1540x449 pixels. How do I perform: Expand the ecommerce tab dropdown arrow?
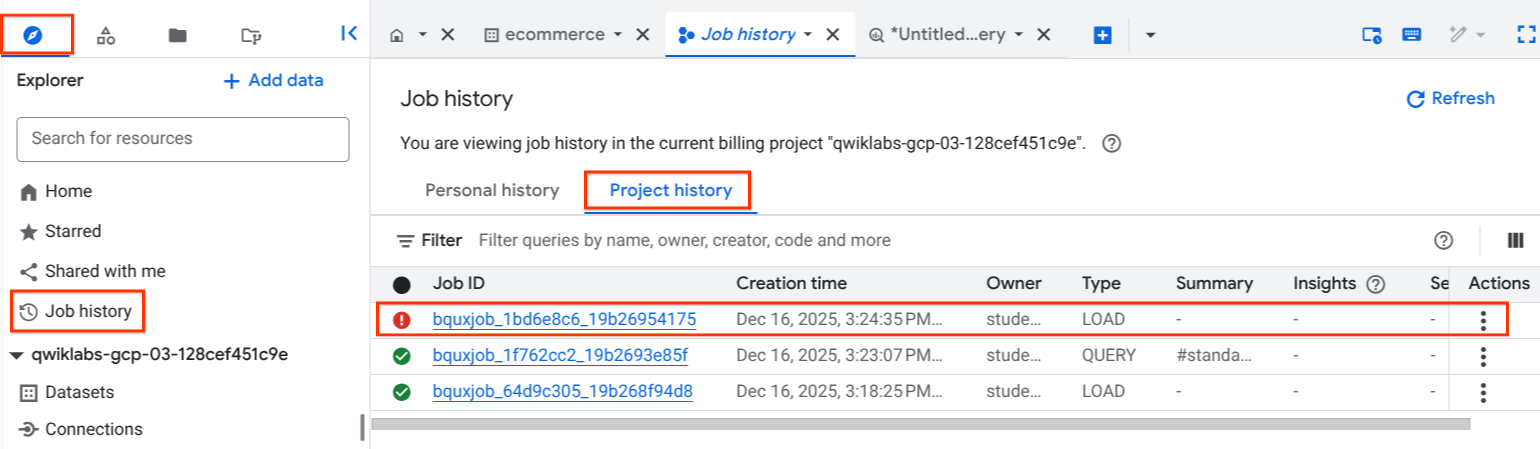click(x=620, y=35)
